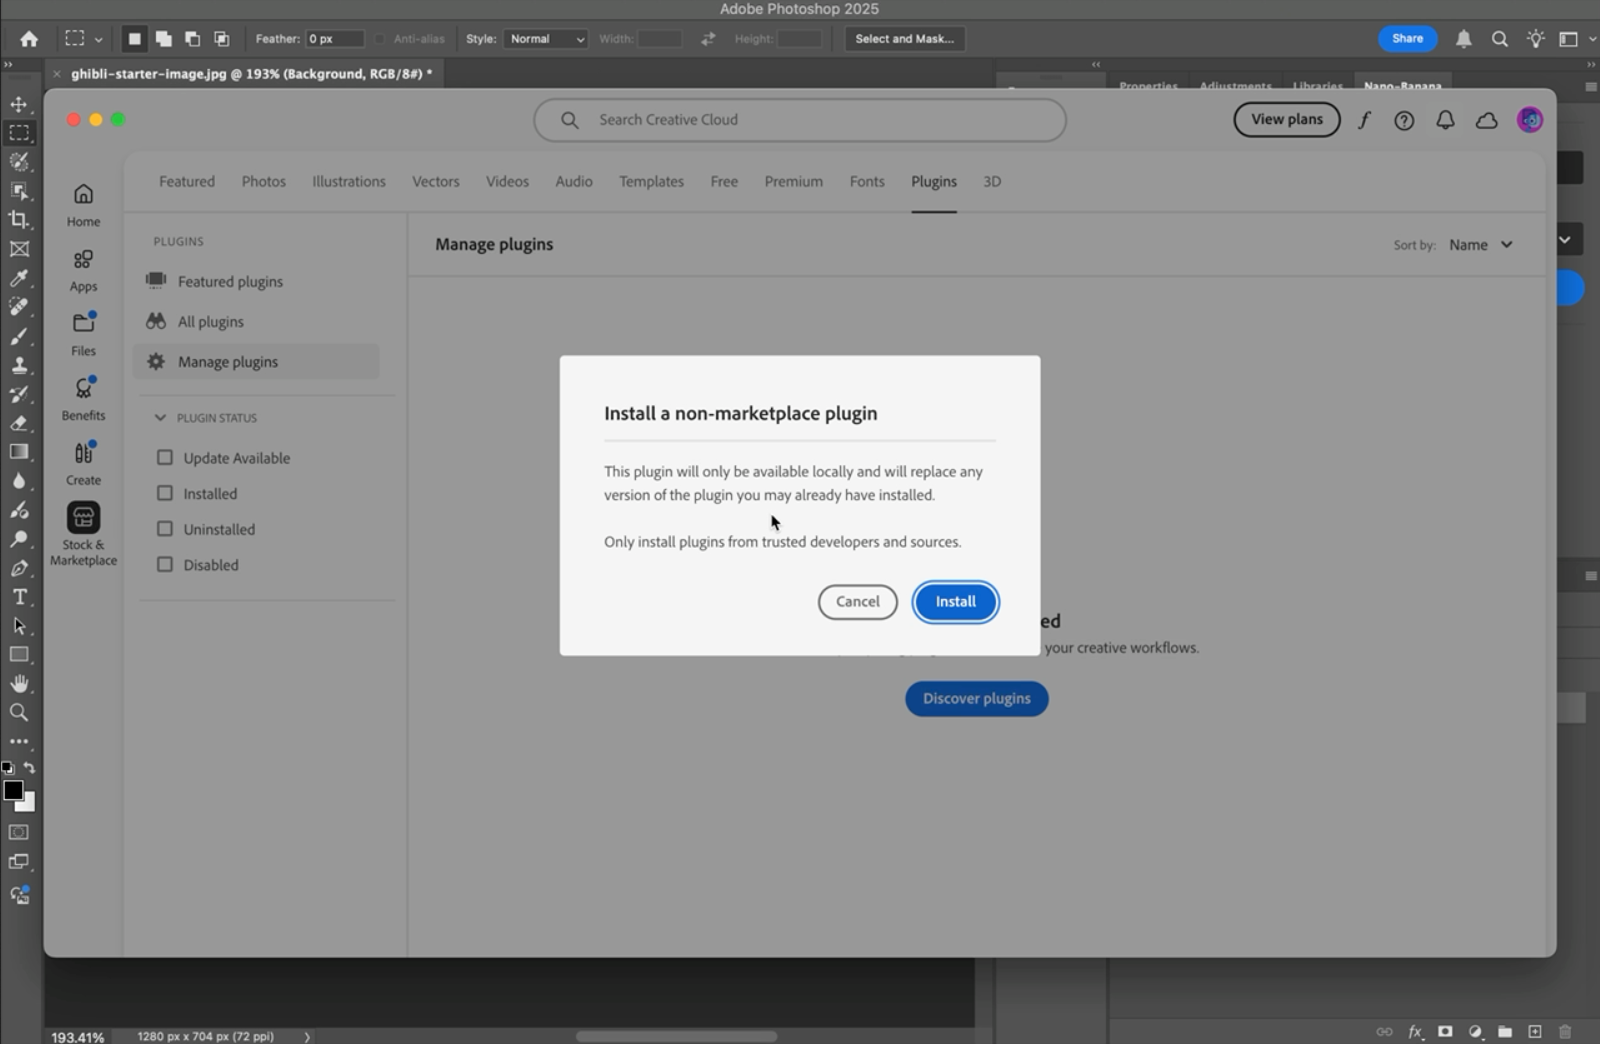Select the Eraser tool
This screenshot has height=1044, width=1600.
[19, 423]
